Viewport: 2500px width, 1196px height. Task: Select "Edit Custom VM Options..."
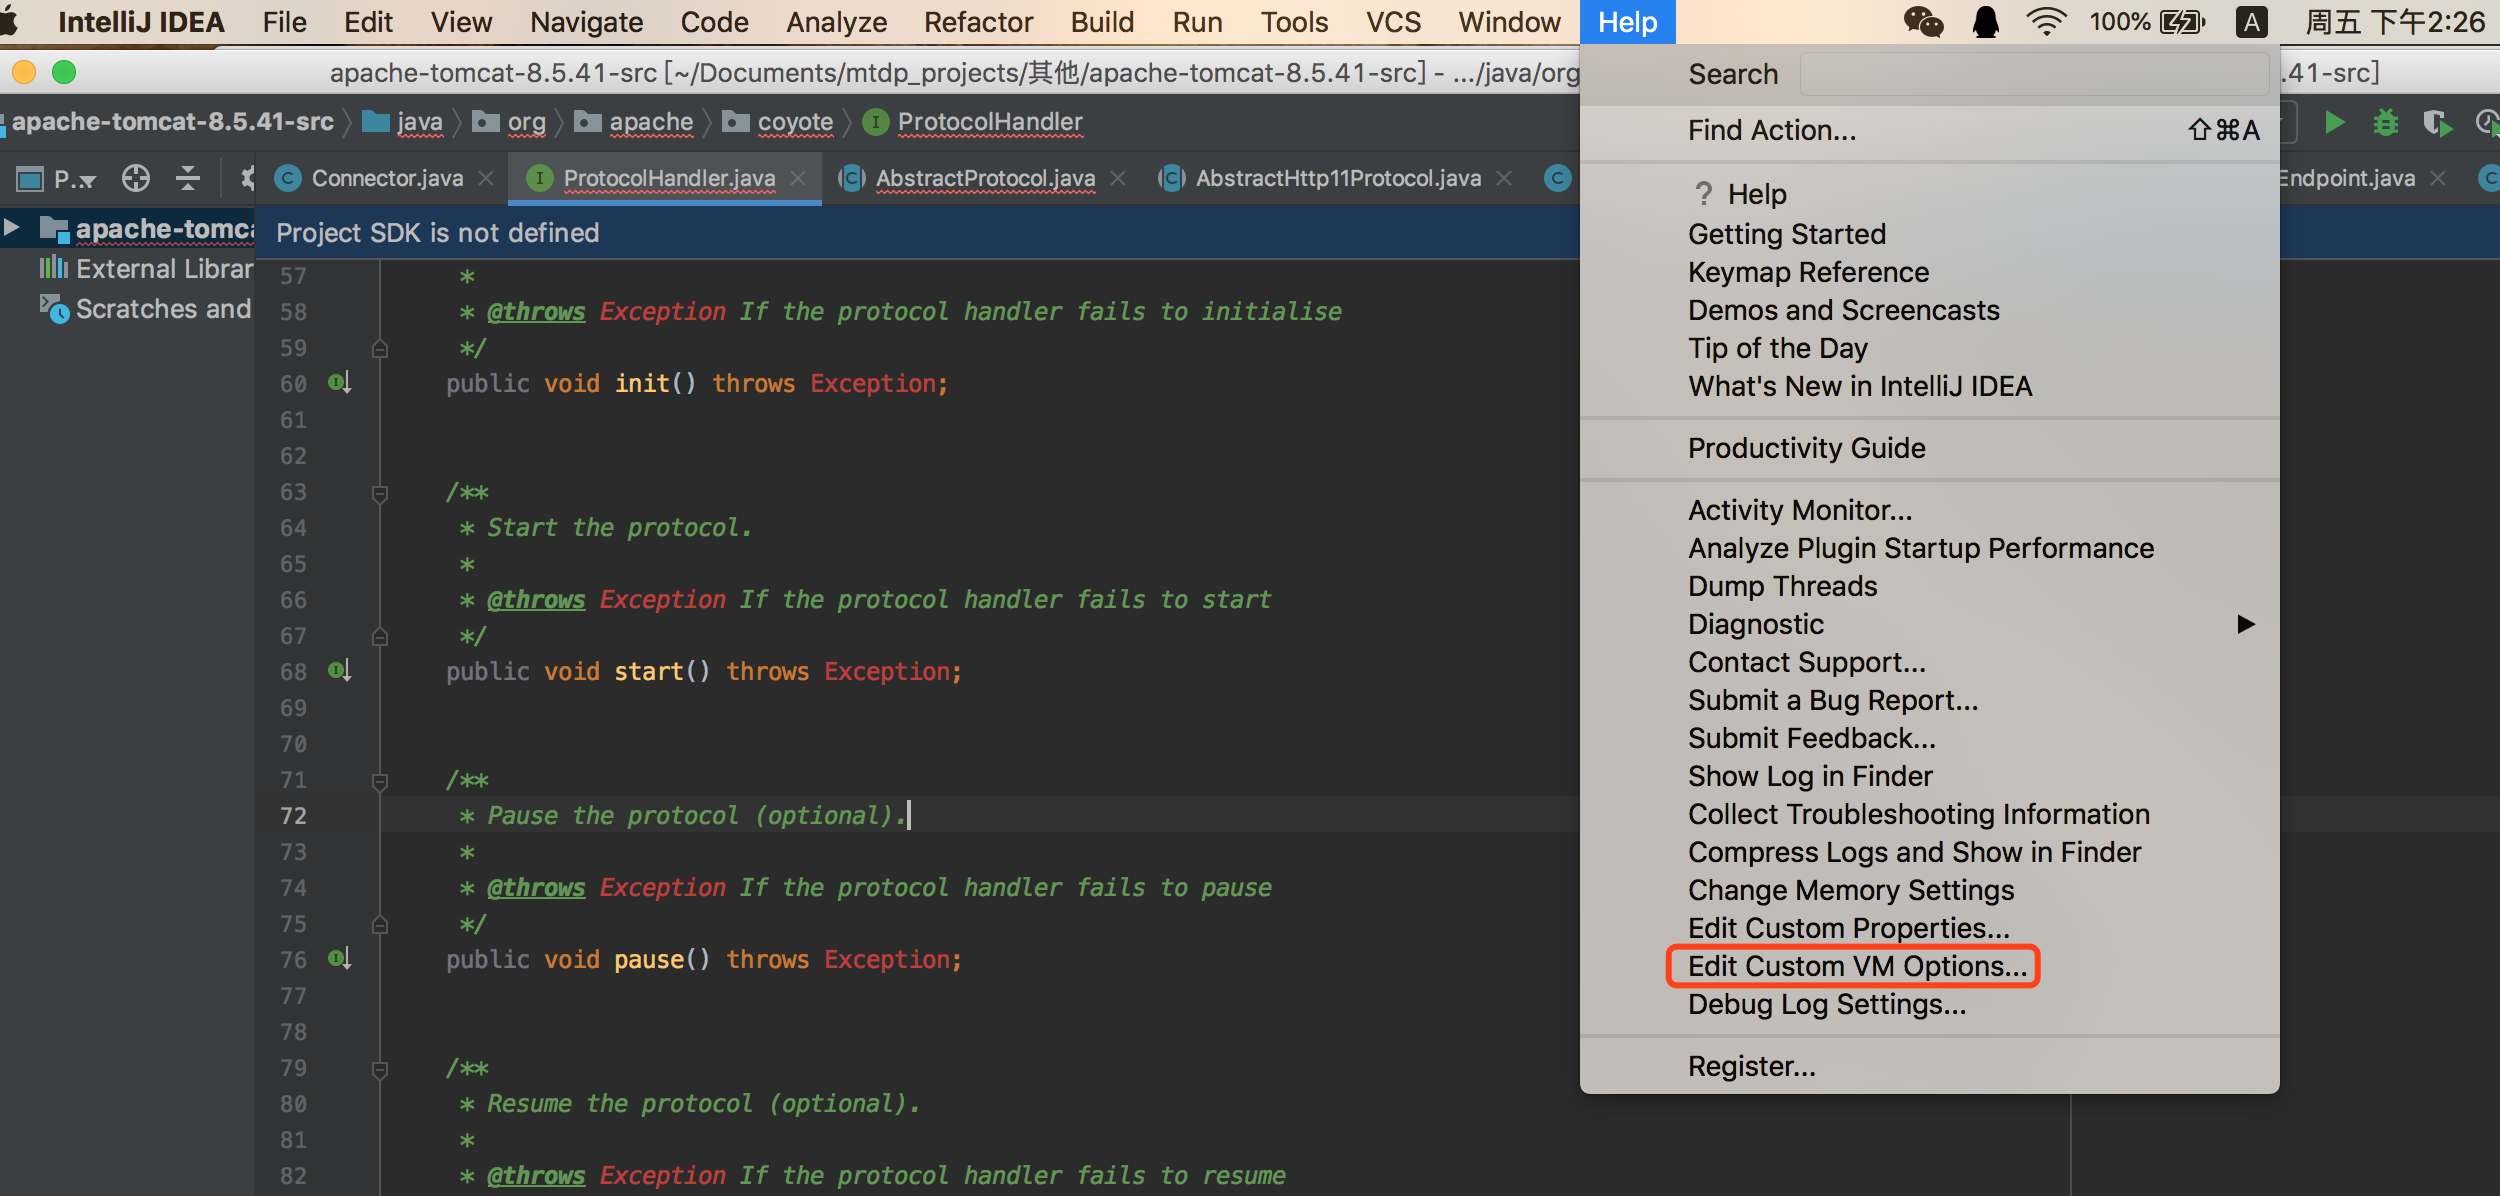[x=1852, y=966]
